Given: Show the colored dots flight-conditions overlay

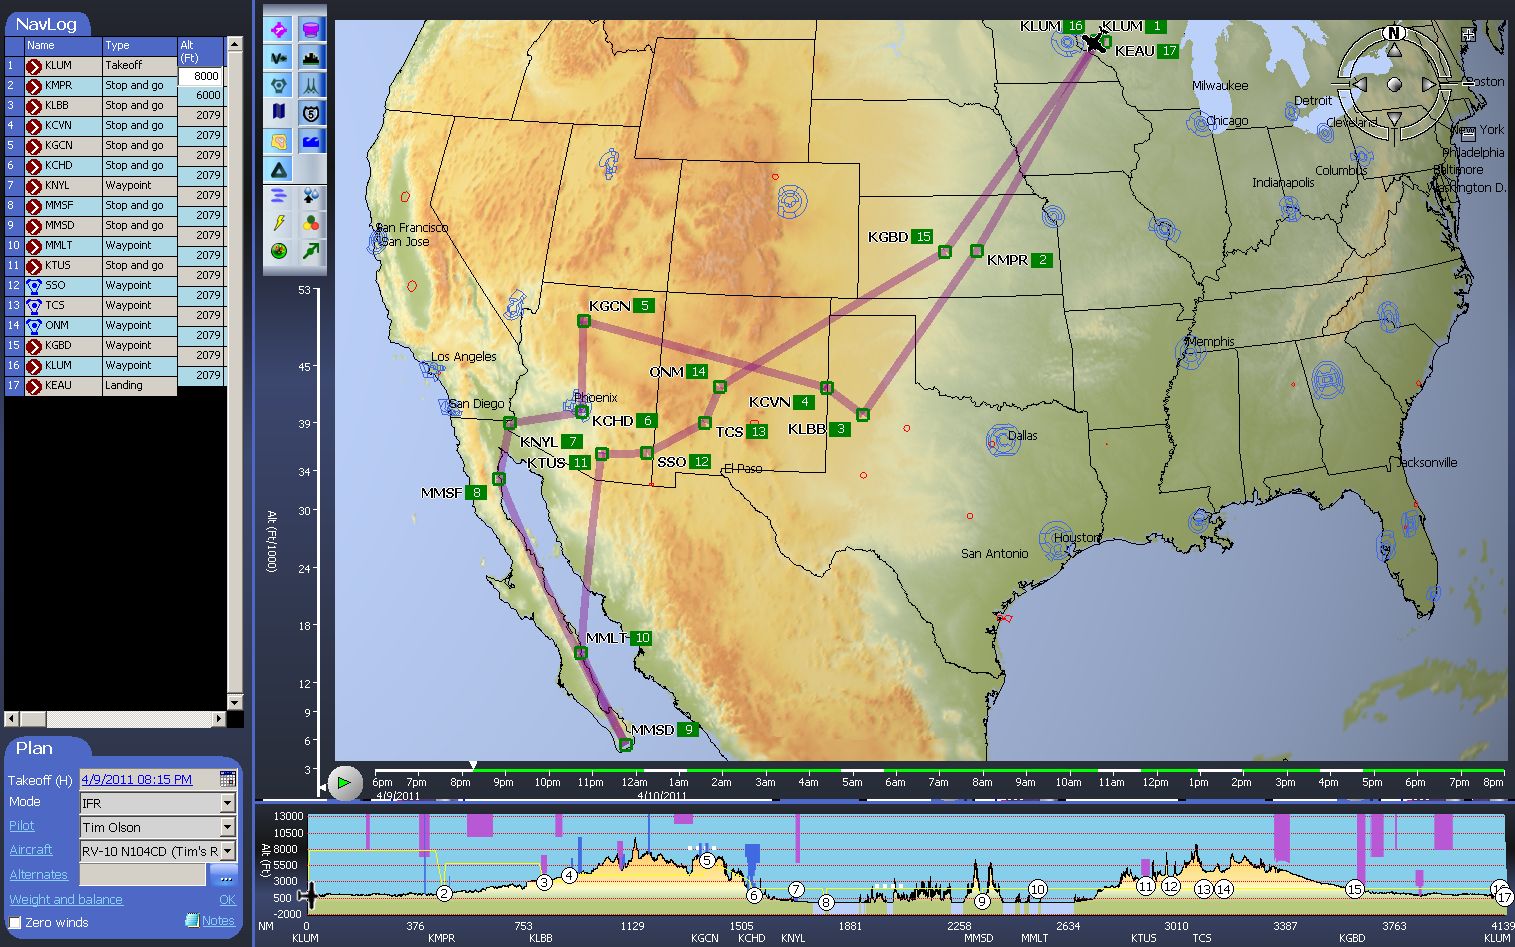Looking at the screenshot, I should [312, 223].
